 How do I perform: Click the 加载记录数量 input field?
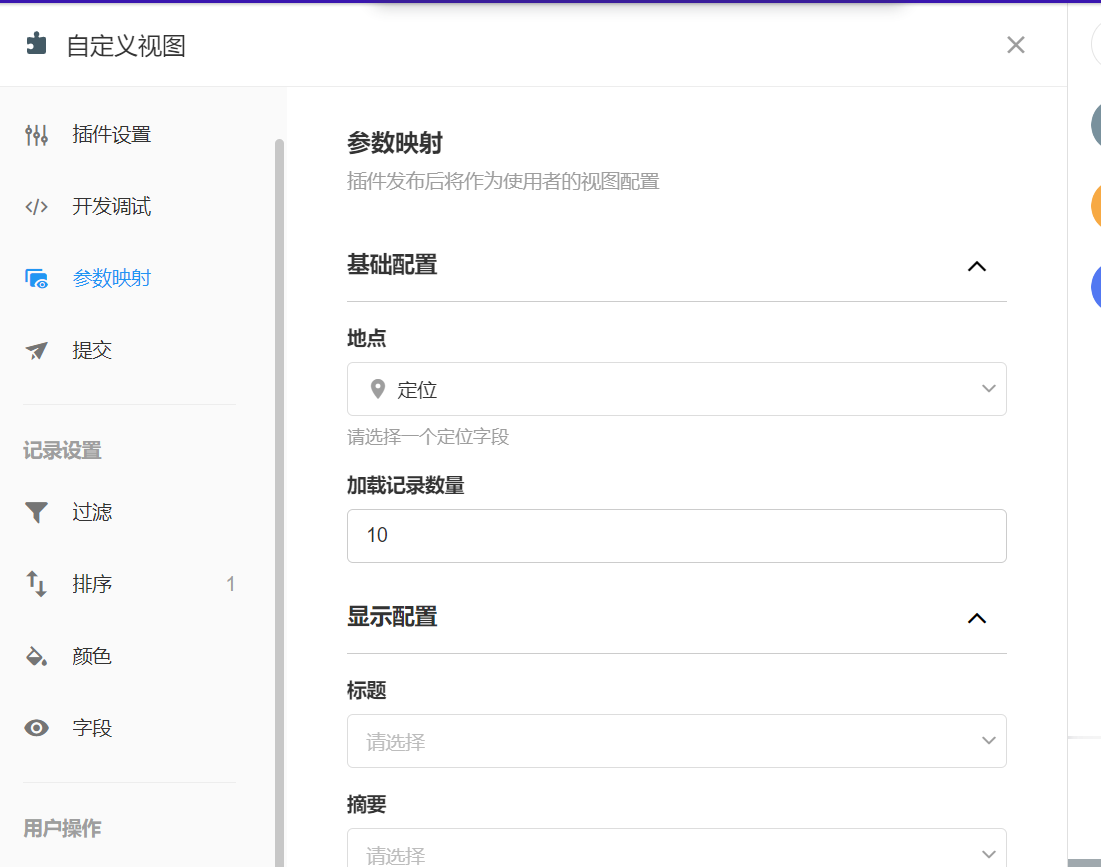point(676,536)
